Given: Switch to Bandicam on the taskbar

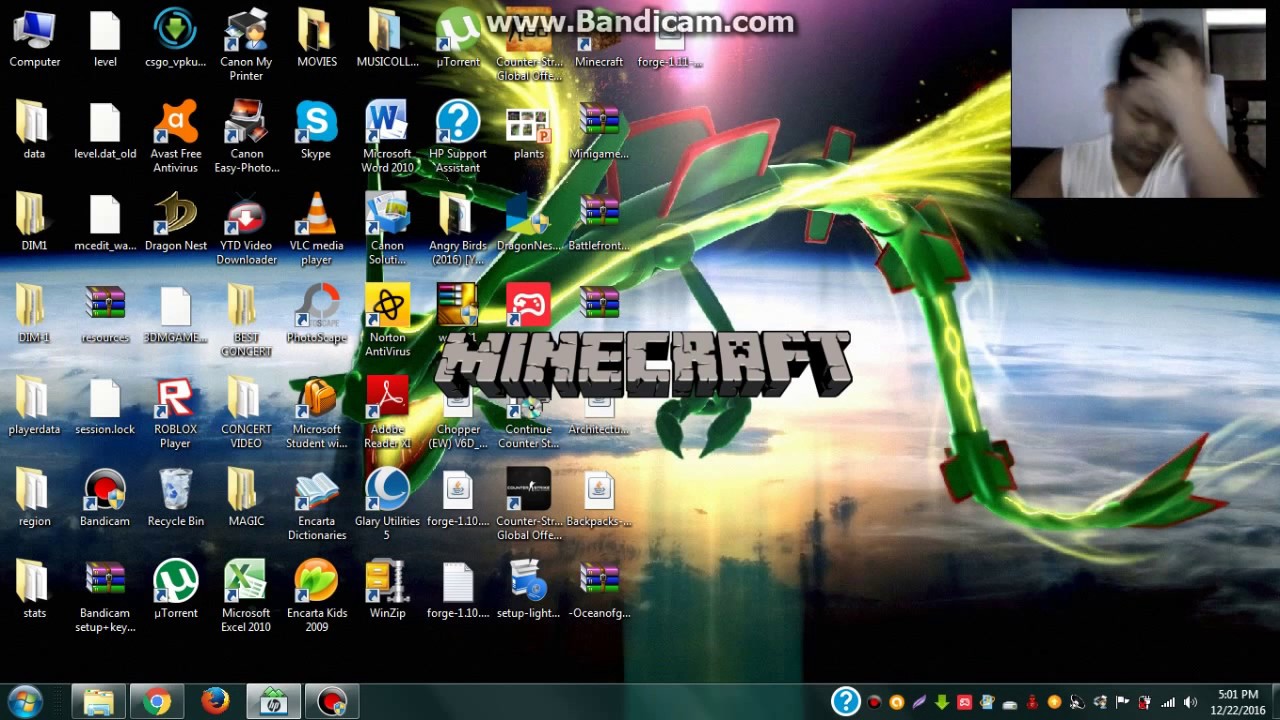Looking at the screenshot, I should pyautogui.click(x=332, y=702).
